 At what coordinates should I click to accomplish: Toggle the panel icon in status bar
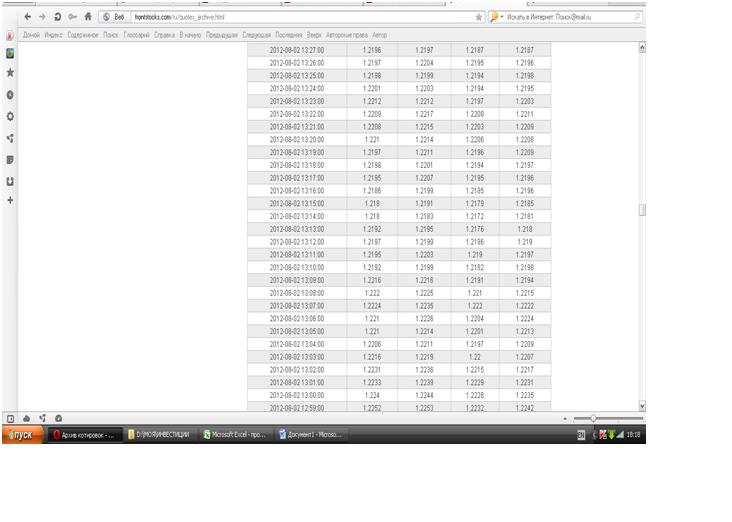[11, 418]
